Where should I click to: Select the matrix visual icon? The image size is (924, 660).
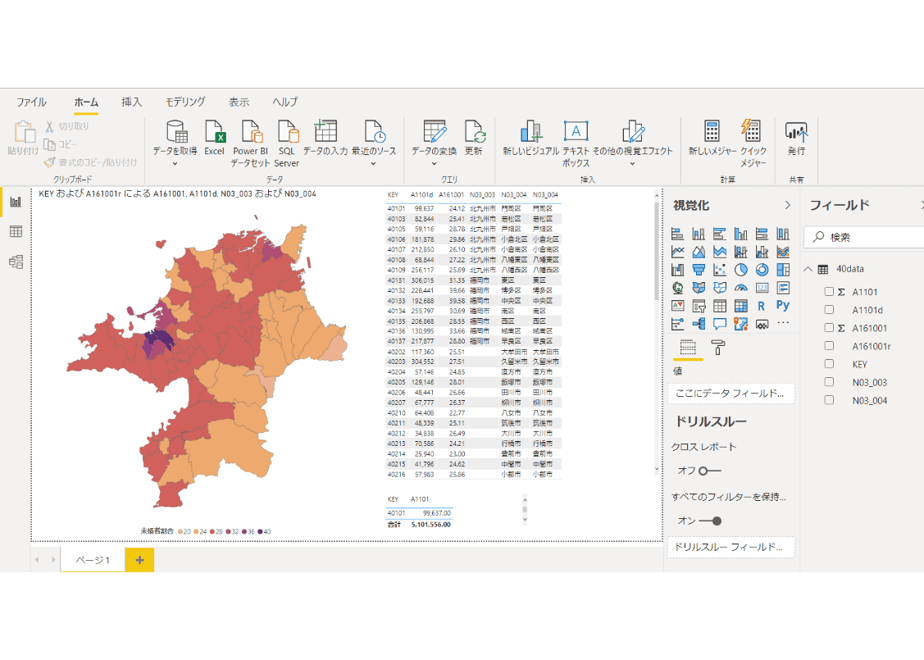(x=741, y=306)
